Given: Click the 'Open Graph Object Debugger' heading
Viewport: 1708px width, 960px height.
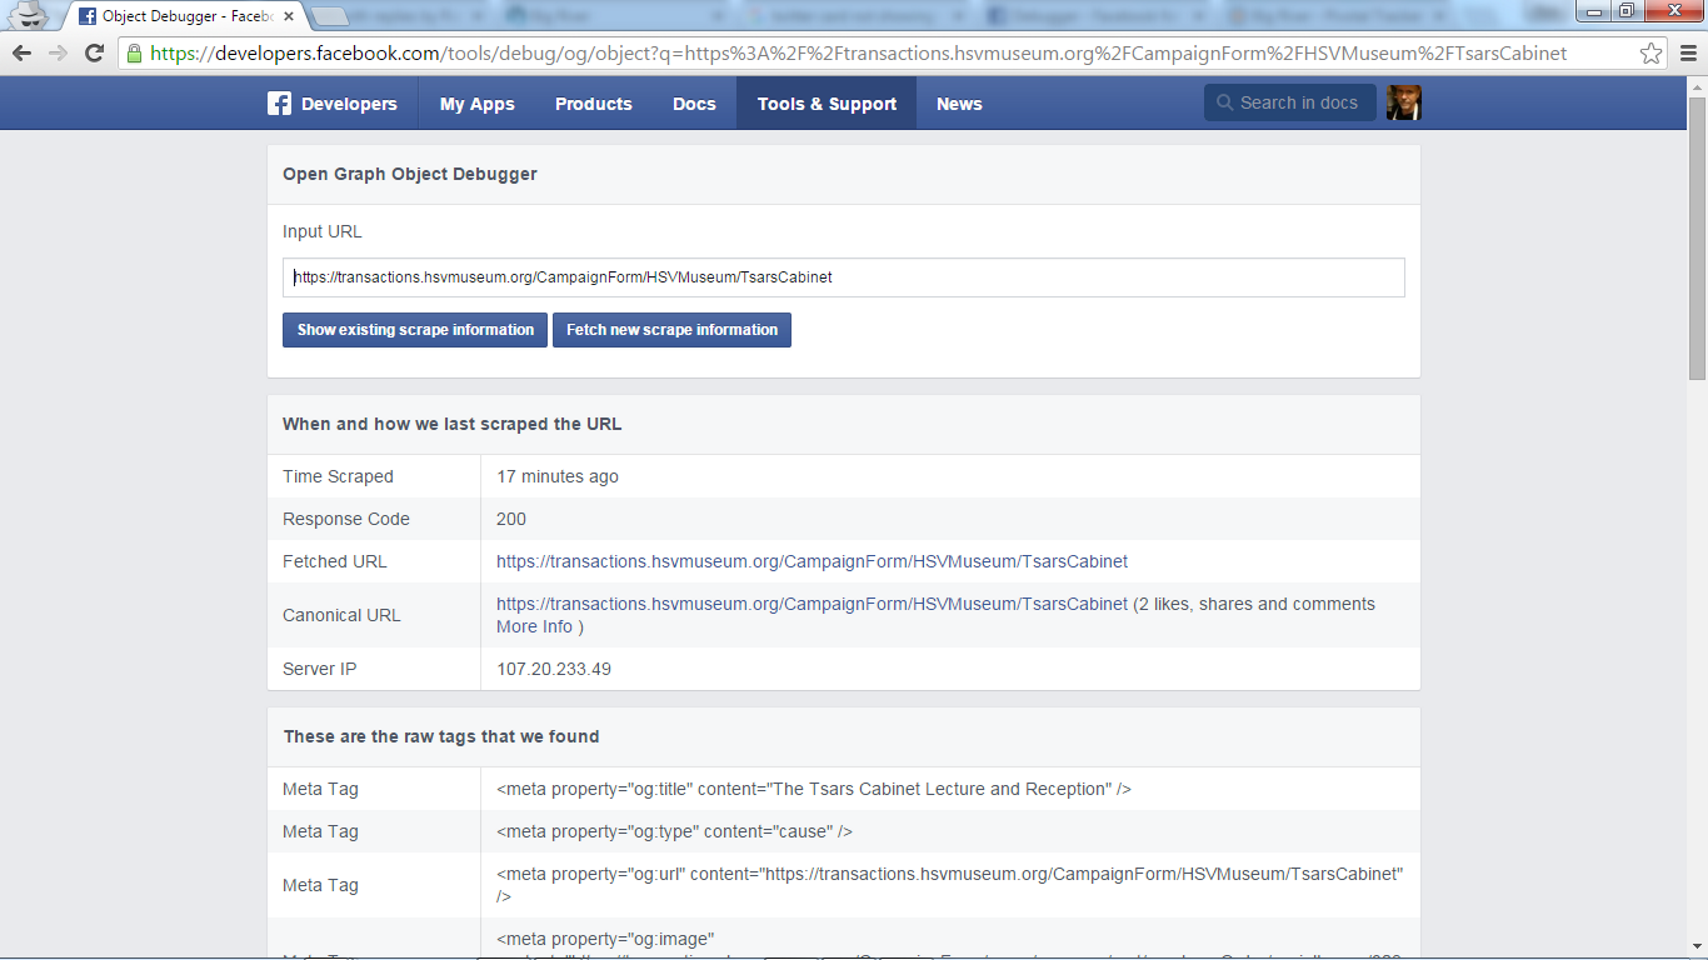Looking at the screenshot, I should point(410,174).
